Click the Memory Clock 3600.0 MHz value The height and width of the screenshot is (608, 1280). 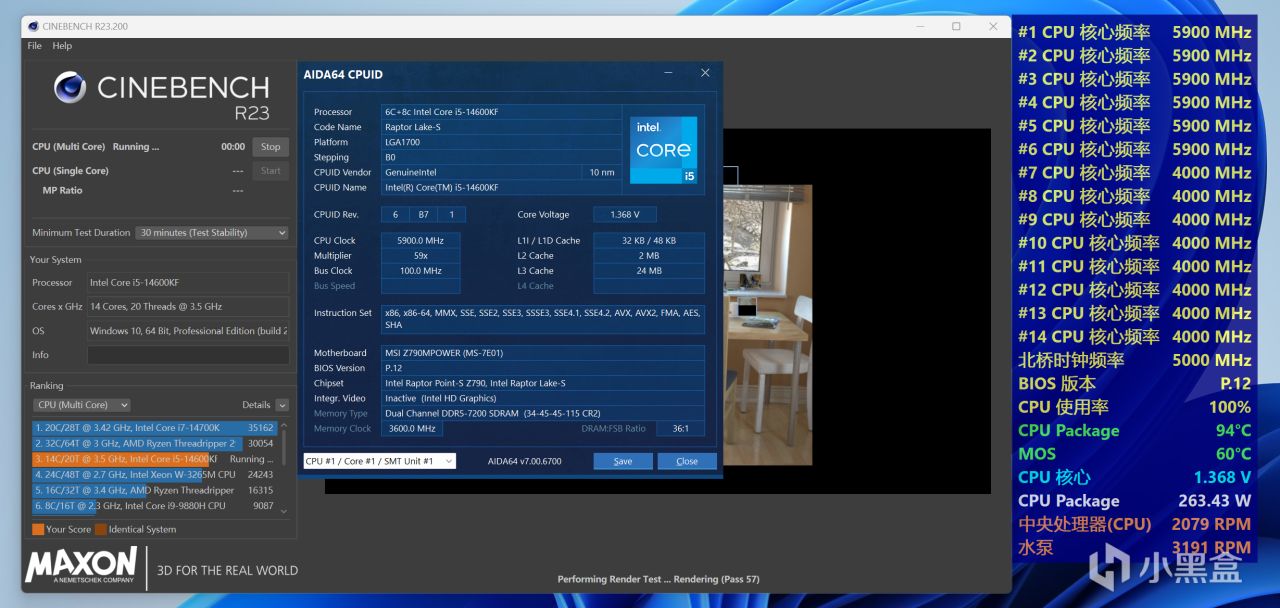click(x=412, y=428)
